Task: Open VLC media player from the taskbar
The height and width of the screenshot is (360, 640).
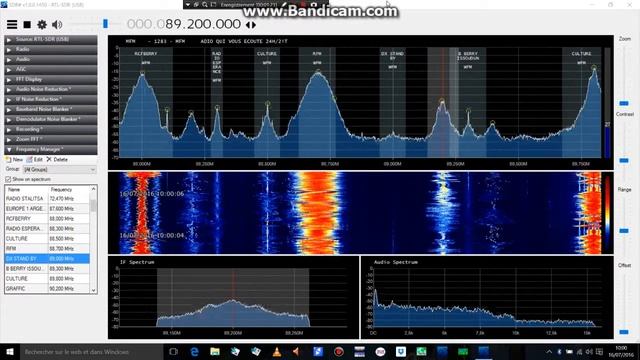Action: click(x=277, y=351)
